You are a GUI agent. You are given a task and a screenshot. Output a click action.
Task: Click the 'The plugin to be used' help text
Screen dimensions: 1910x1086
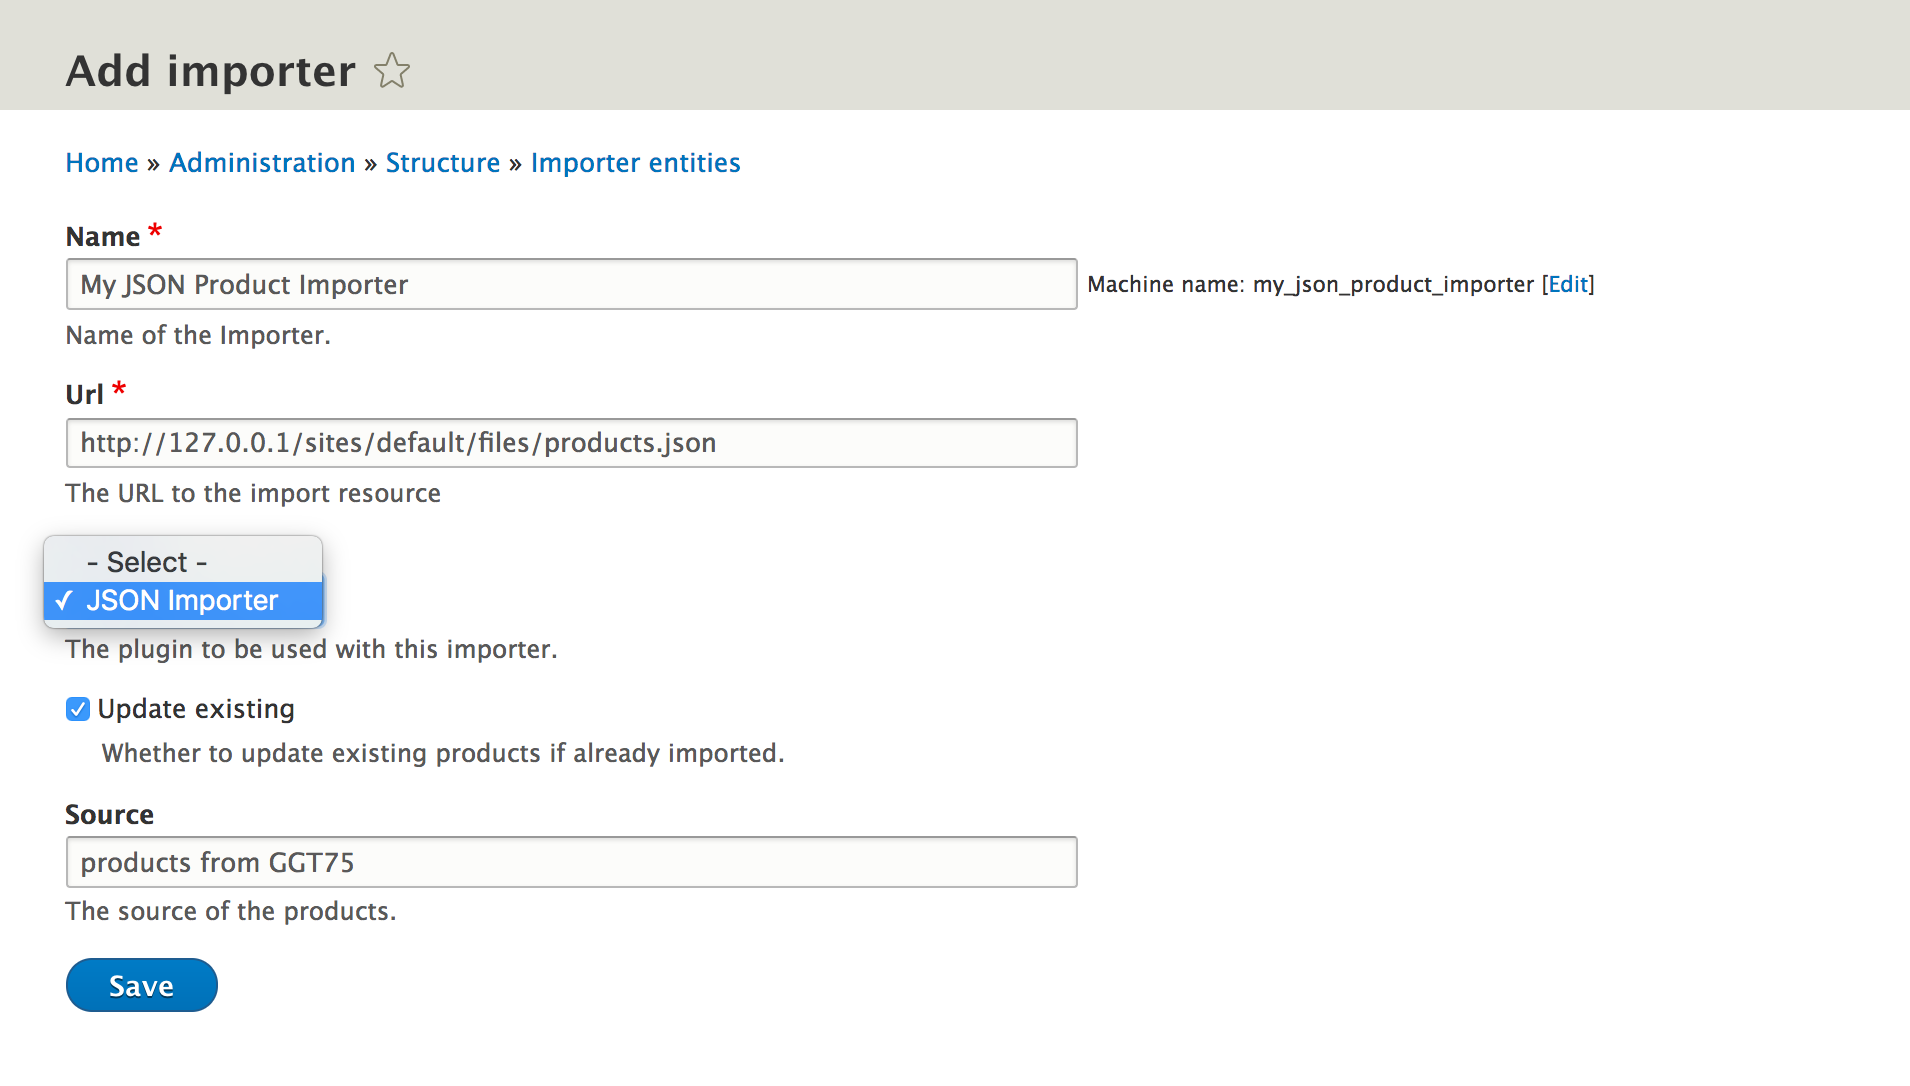[x=311, y=650]
